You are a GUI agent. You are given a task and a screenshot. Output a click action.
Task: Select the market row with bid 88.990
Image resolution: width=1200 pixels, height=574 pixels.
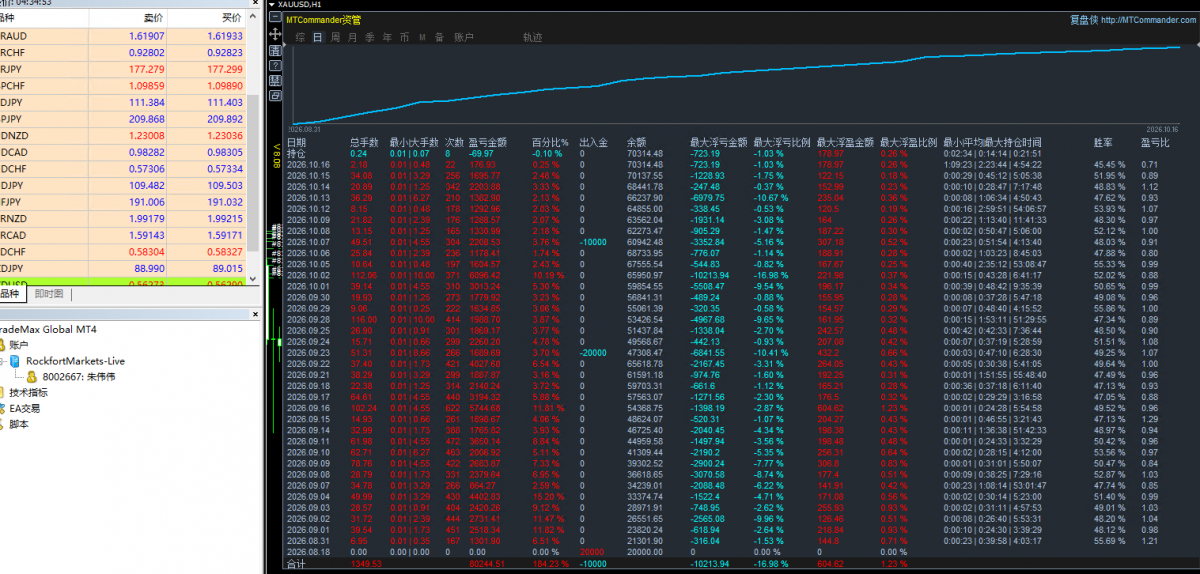[123, 268]
